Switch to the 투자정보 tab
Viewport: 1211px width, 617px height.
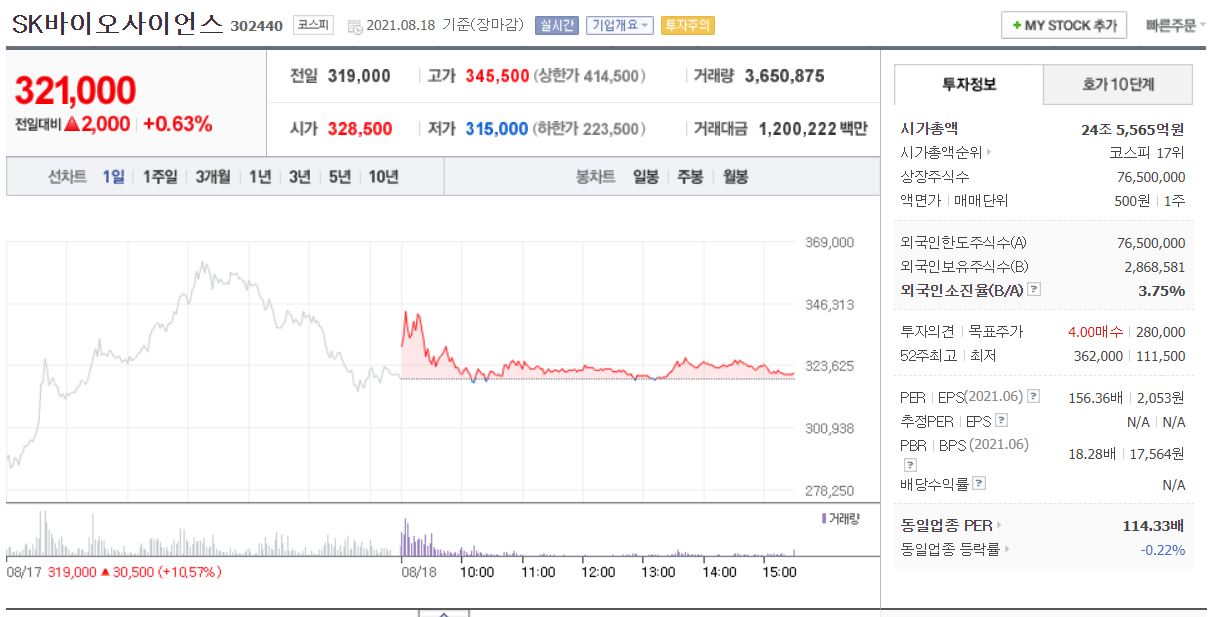968,85
